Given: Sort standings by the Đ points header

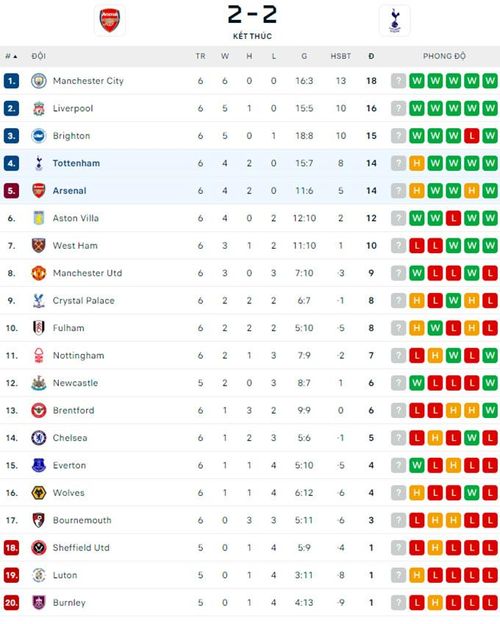Looking at the screenshot, I should tap(371, 56).
